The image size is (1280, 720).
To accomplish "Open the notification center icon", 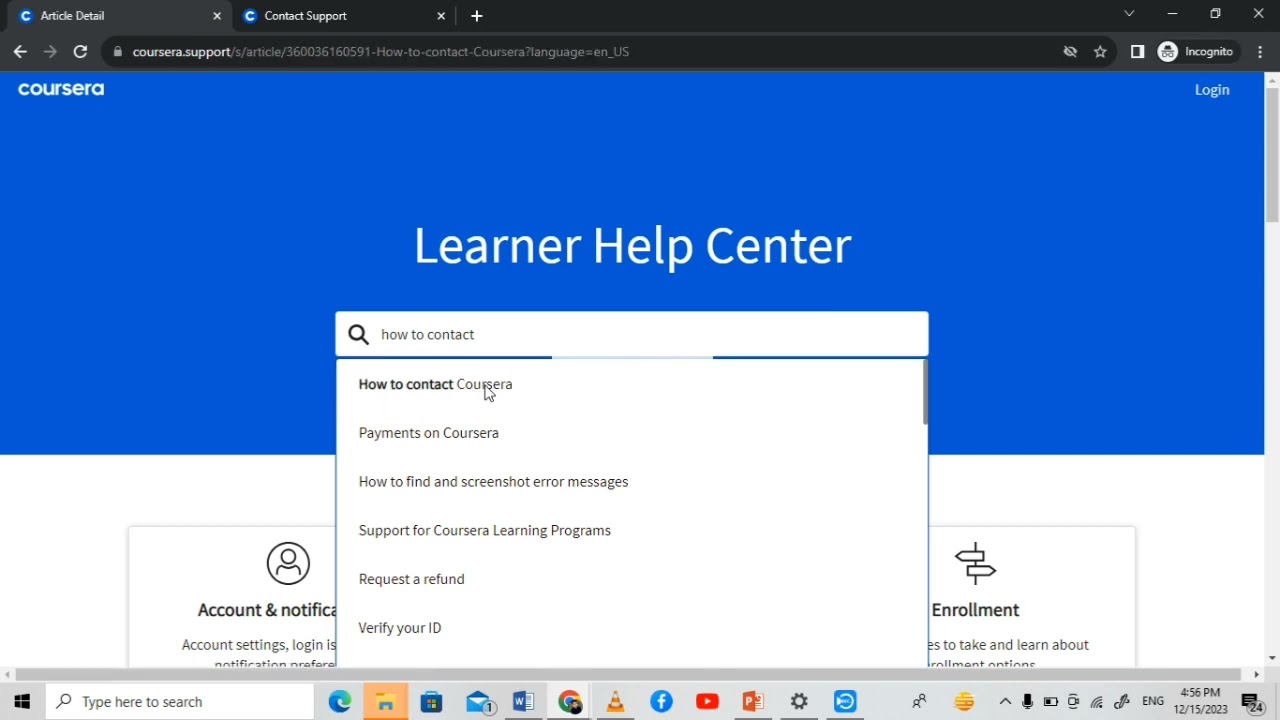I will (1251, 702).
